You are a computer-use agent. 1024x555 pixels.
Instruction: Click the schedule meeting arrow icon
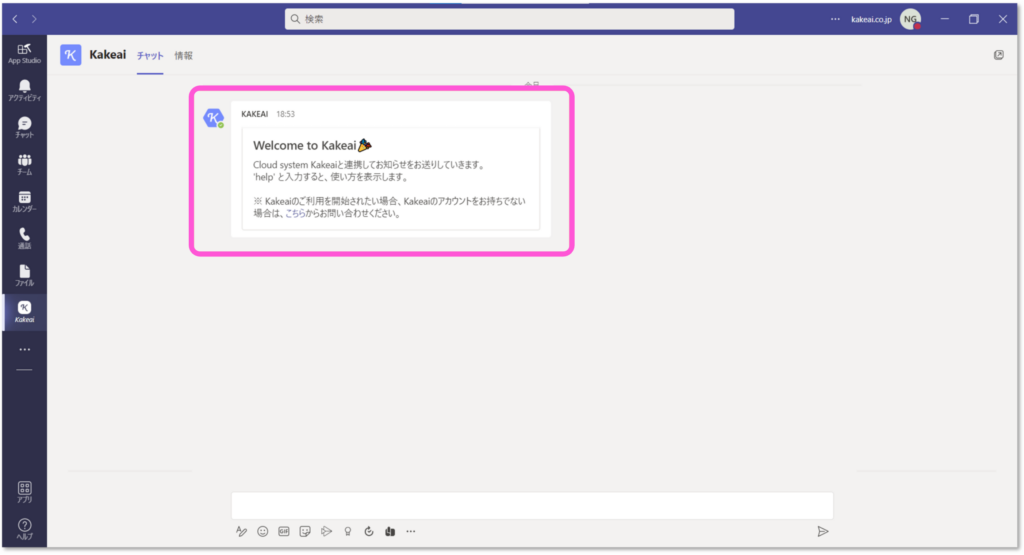click(327, 531)
